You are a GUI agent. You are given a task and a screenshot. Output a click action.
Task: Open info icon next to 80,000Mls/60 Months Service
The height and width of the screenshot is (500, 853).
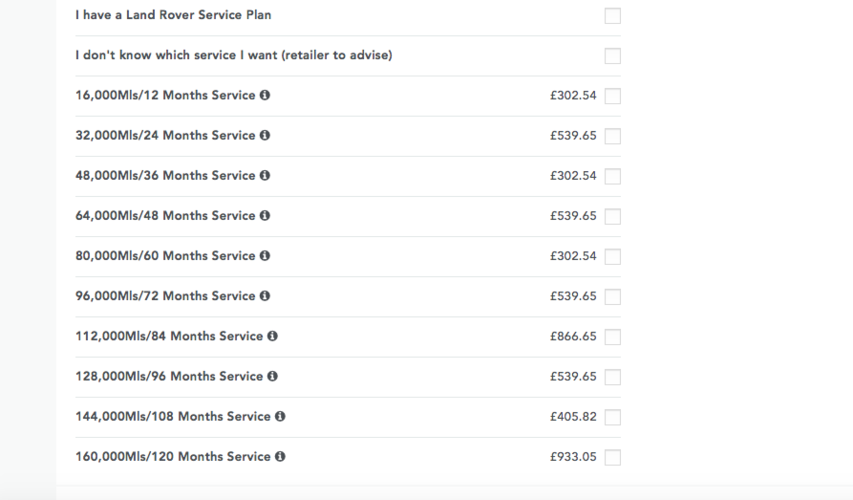tap(265, 256)
